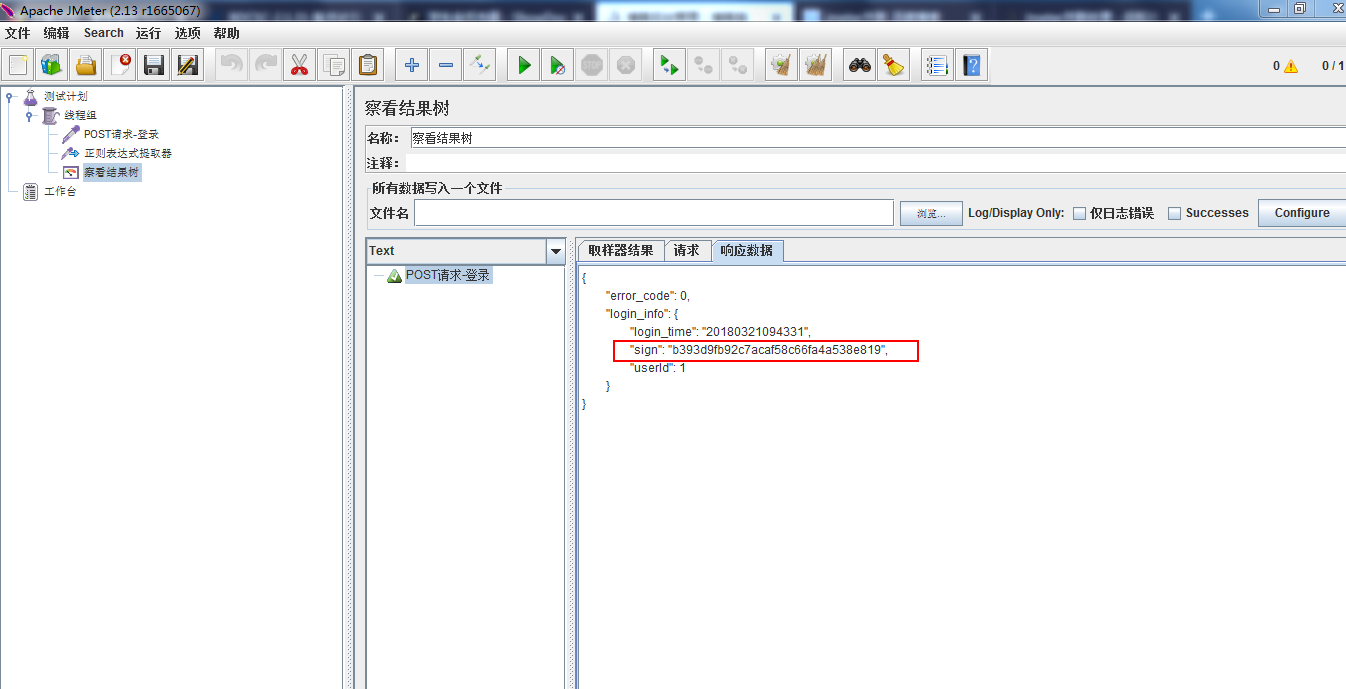The height and width of the screenshot is (689, 1346).
Task: Click the warning triangle error counter
Action: click(x=1290, y=66)
